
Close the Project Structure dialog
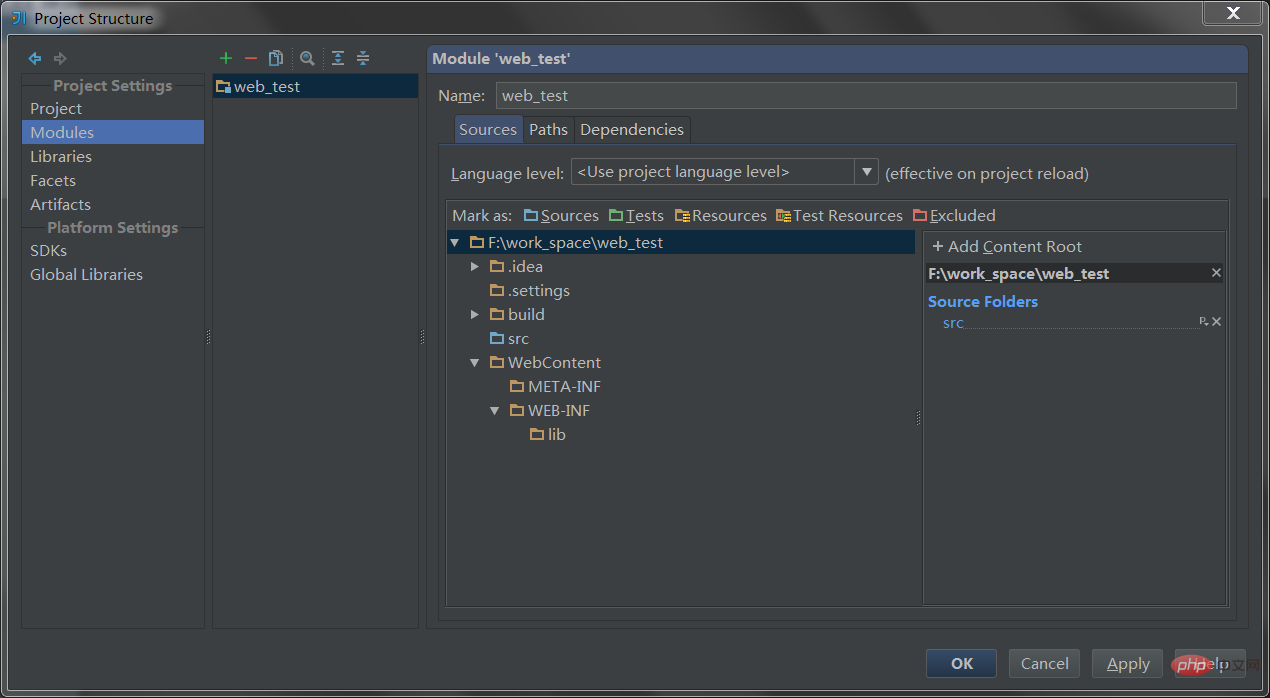click(1233, 13)
